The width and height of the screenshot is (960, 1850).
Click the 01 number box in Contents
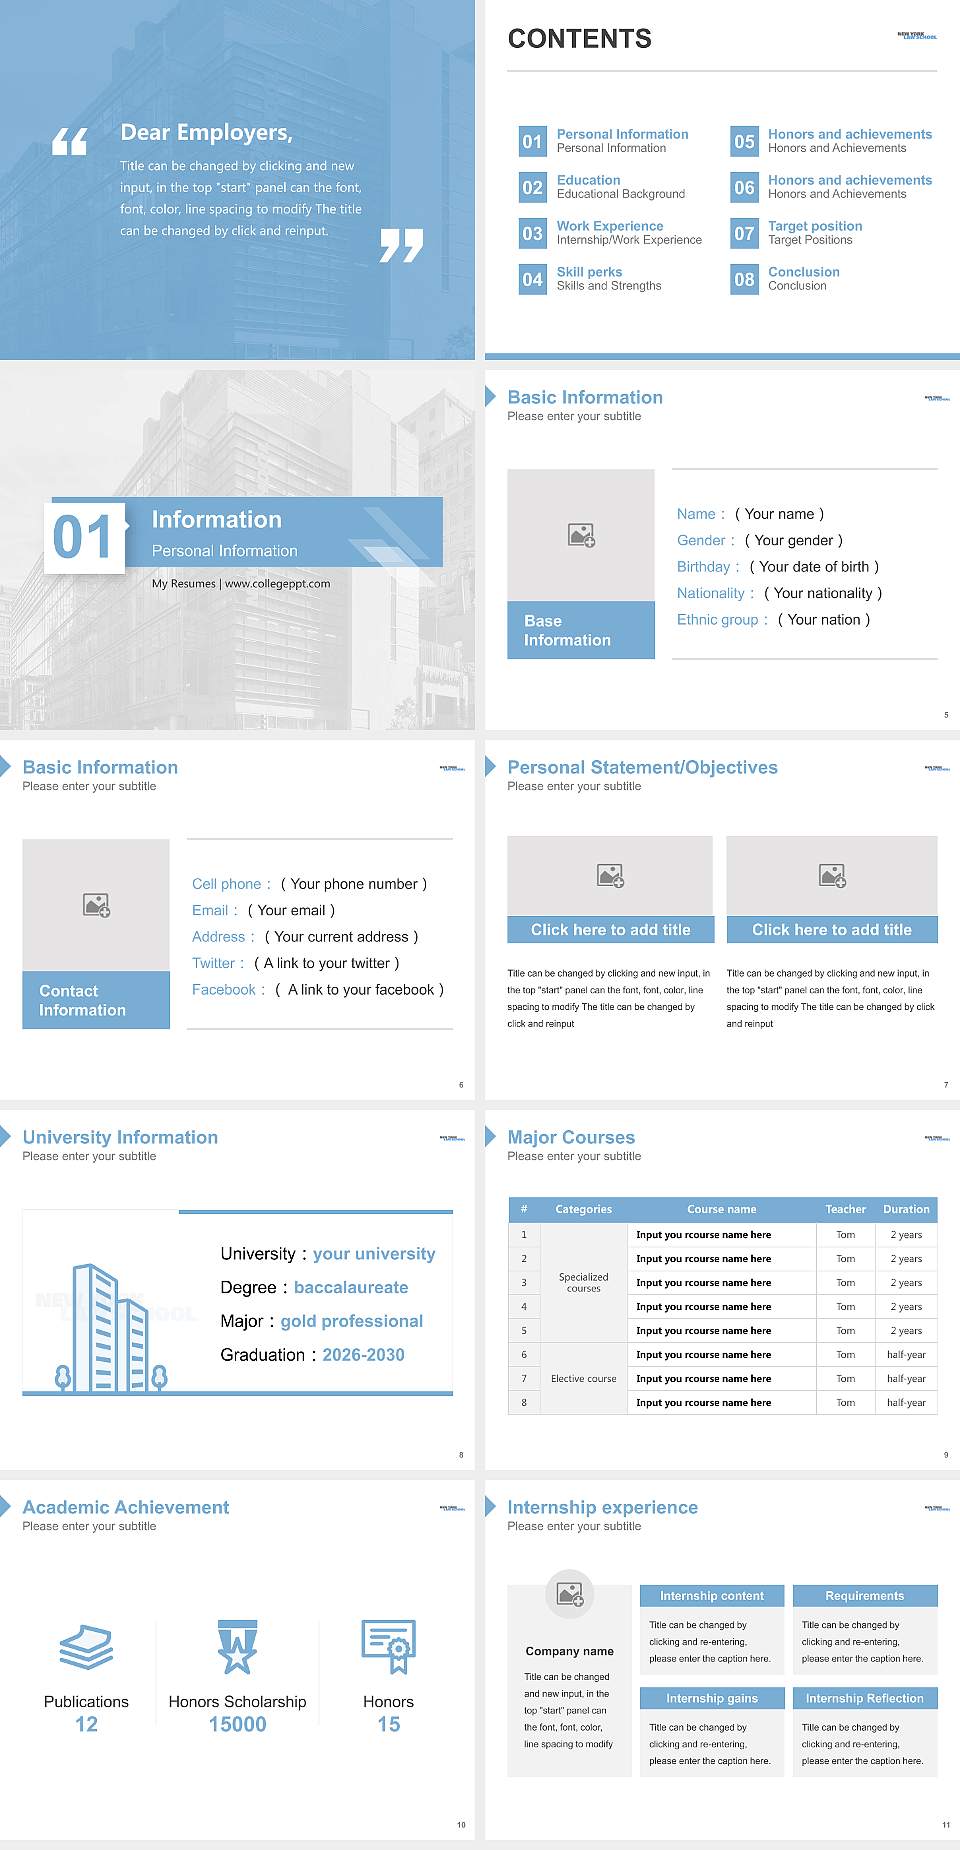533,141
